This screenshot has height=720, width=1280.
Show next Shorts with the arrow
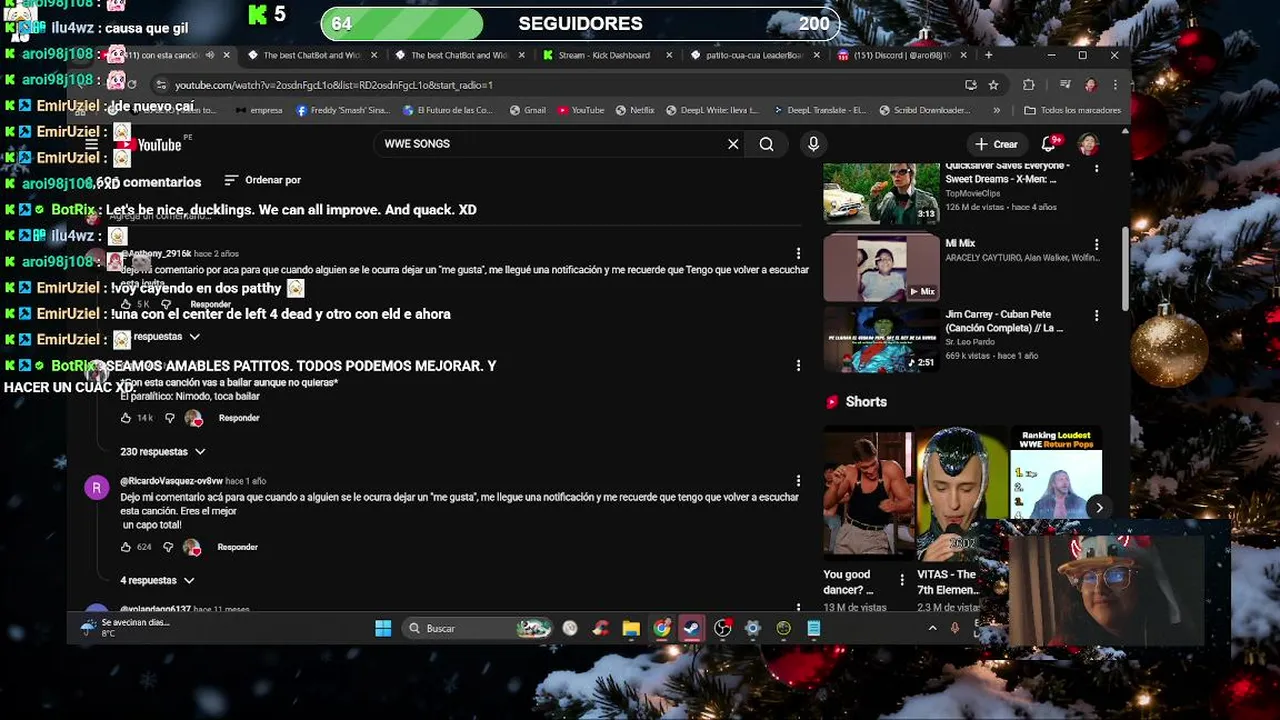1098,507
